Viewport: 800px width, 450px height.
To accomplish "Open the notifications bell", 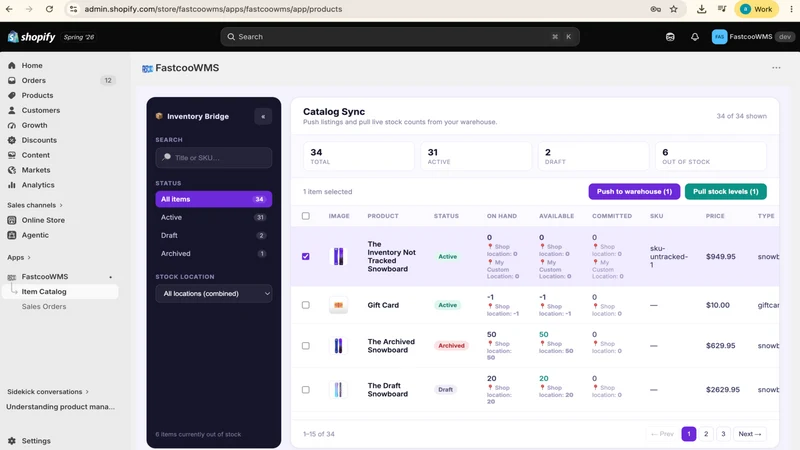I will [694, 37].
